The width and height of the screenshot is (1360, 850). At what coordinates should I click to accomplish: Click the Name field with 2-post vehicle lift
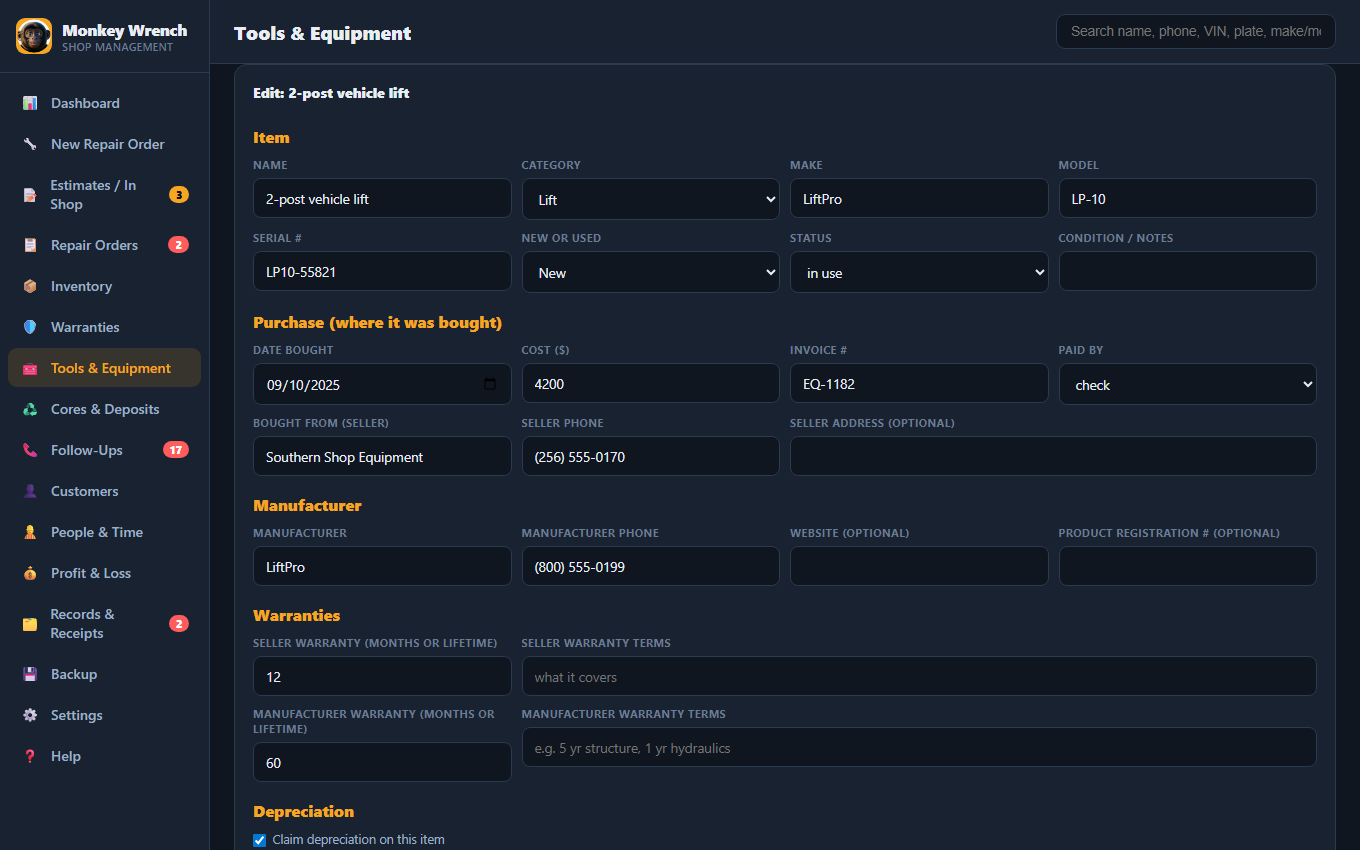pos(382,198)
